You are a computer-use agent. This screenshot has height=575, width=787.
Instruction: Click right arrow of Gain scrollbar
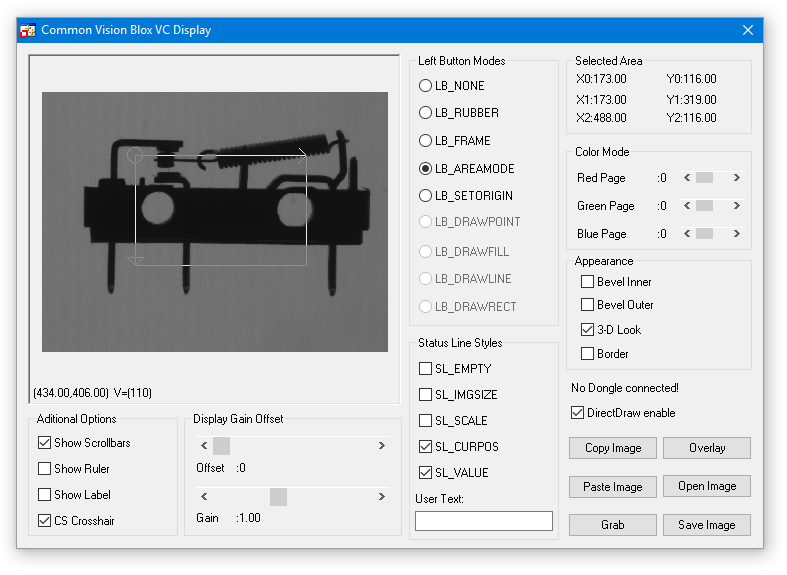click(x=381, y=497)
